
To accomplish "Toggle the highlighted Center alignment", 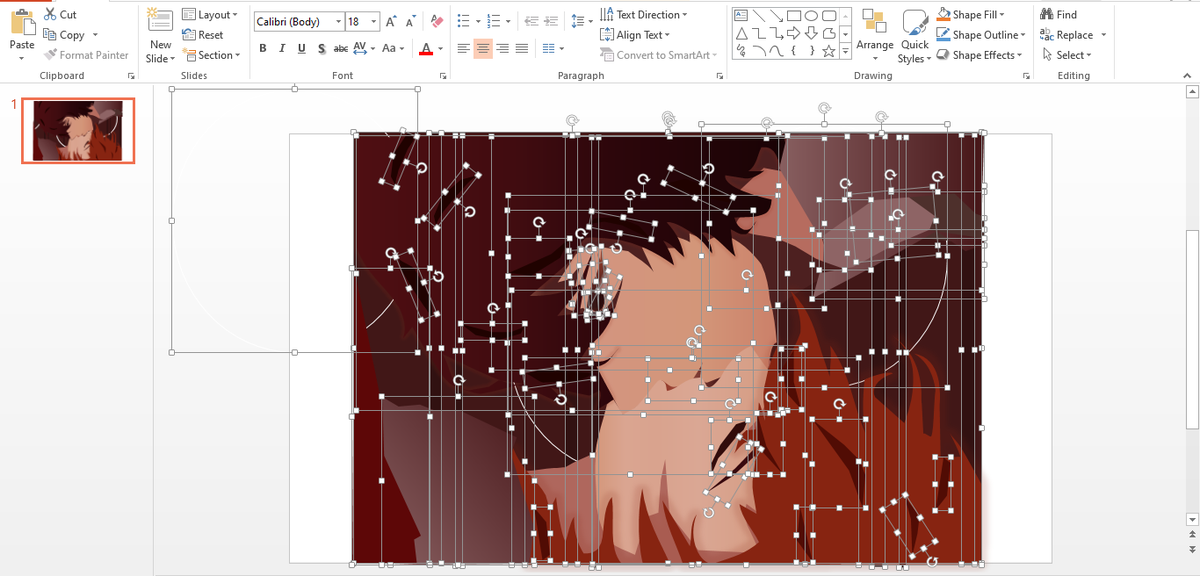I will (x=483, y=49).
